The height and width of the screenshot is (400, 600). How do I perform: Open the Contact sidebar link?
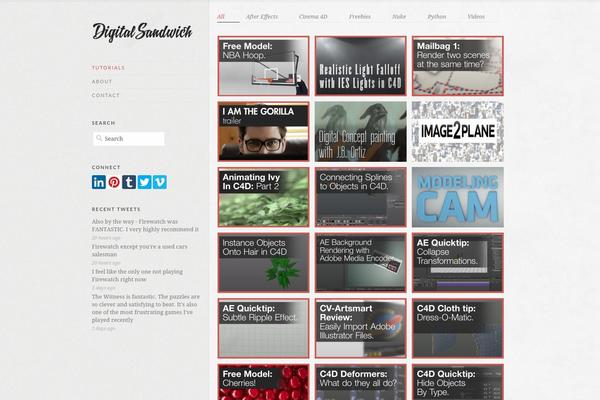[106, 95]
